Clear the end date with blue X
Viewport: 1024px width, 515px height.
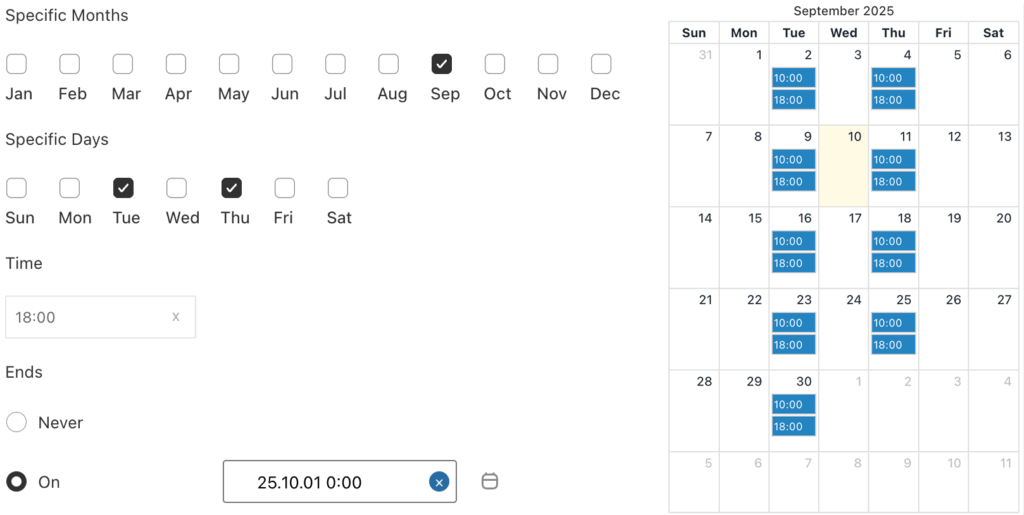pos(438,482)
